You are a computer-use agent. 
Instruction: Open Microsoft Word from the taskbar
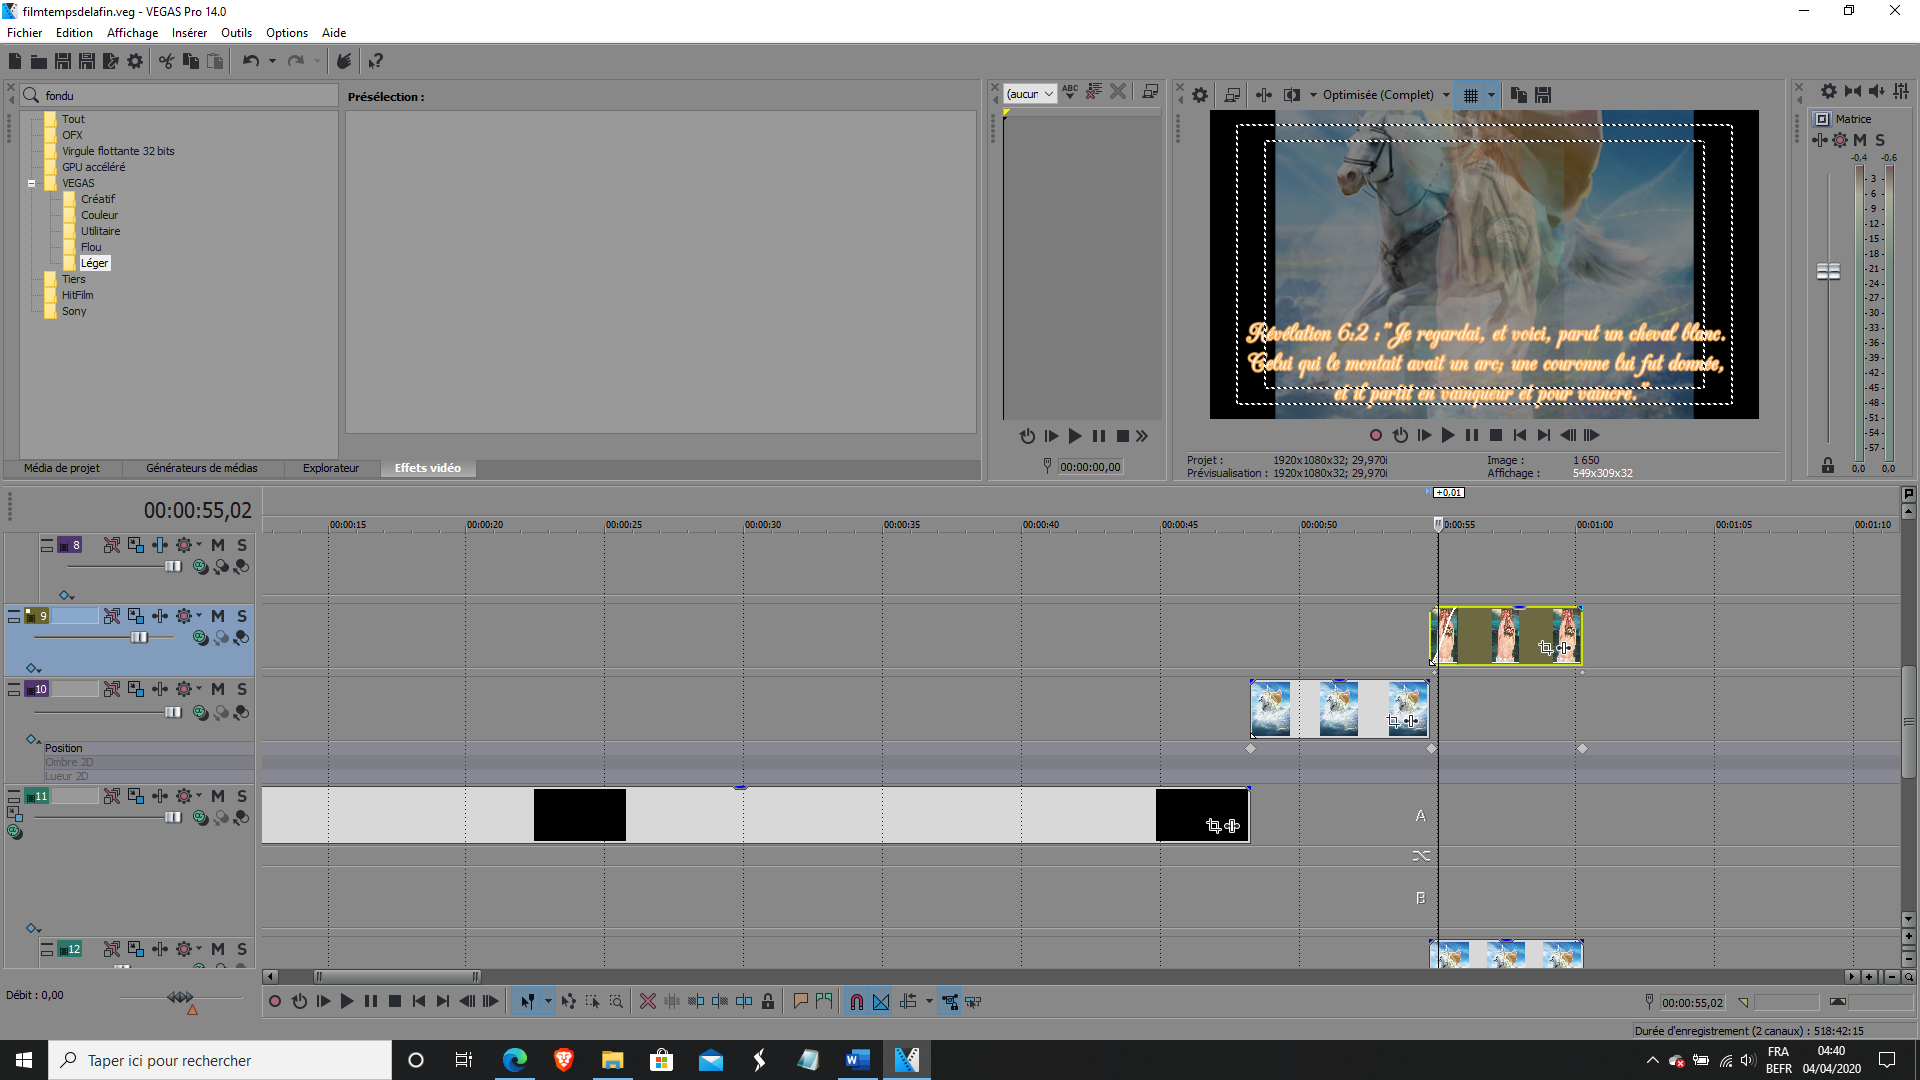point(857,1060)
